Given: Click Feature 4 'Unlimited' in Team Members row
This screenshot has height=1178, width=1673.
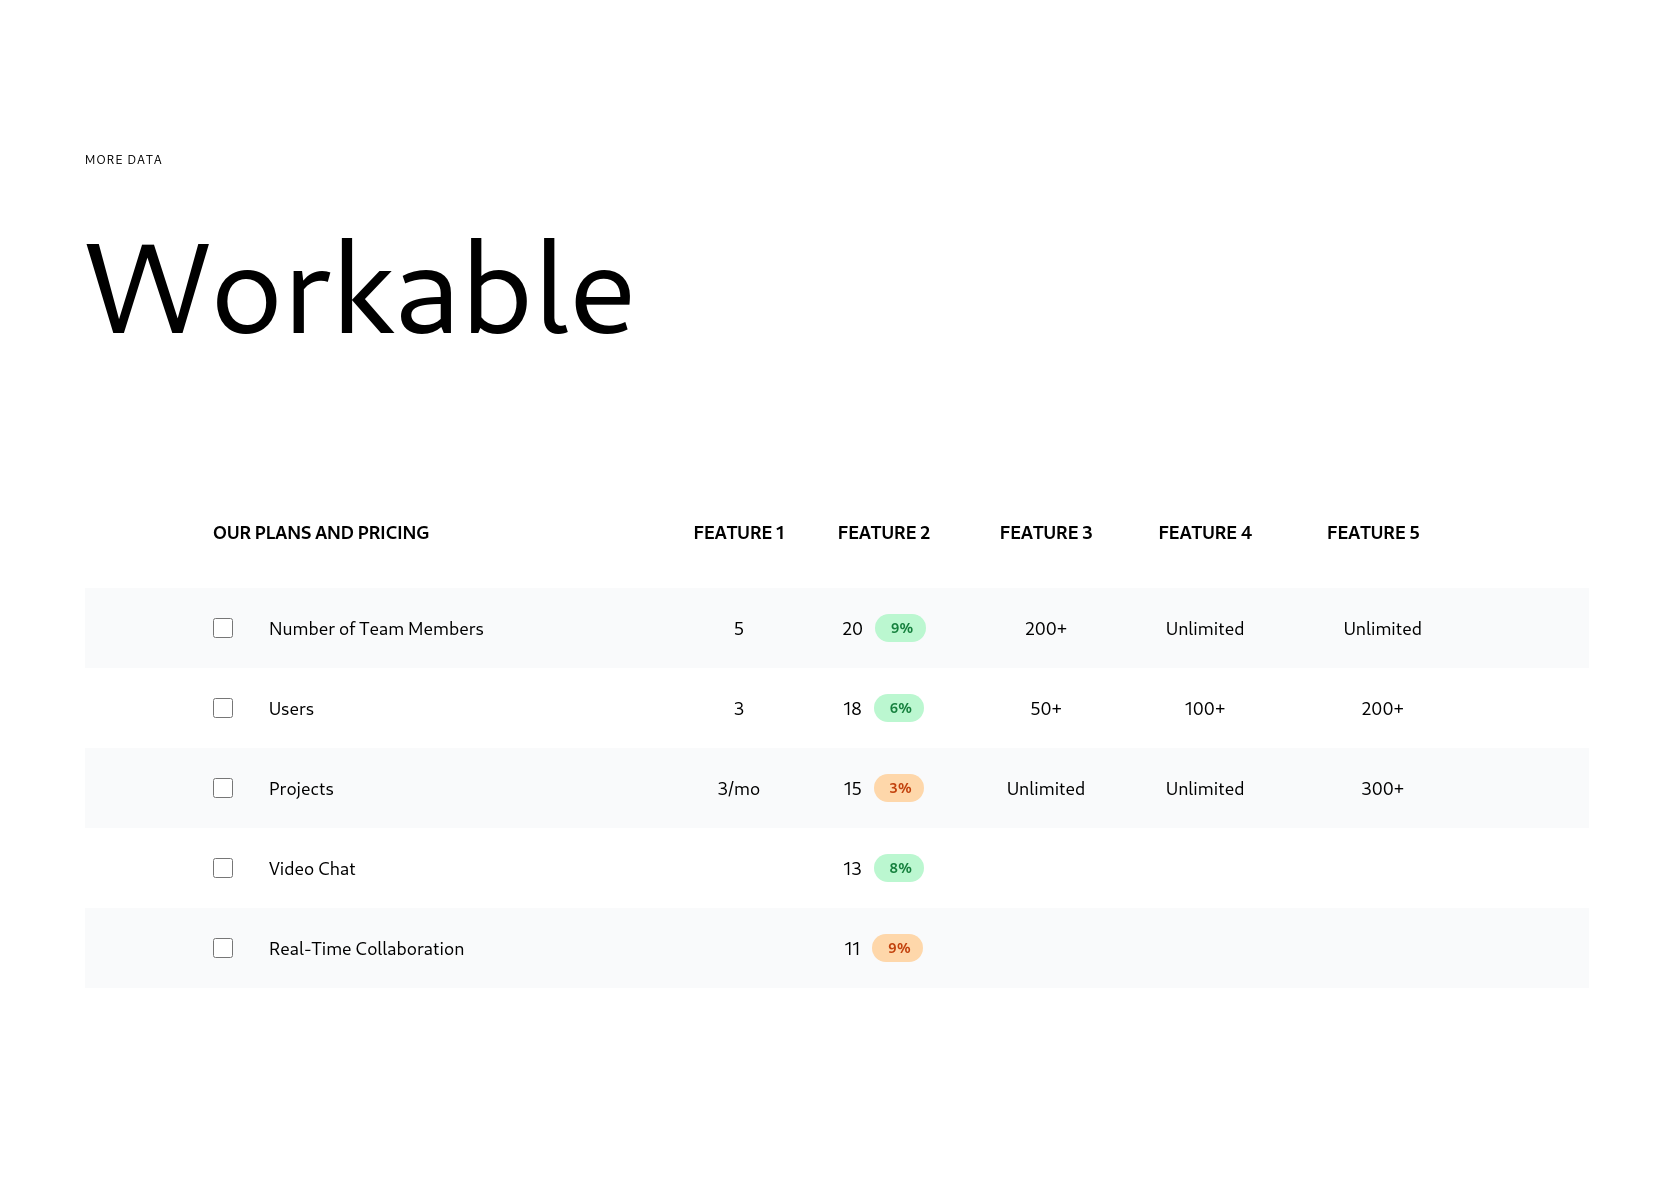Looking at the screenshot, I should 1205,629.
